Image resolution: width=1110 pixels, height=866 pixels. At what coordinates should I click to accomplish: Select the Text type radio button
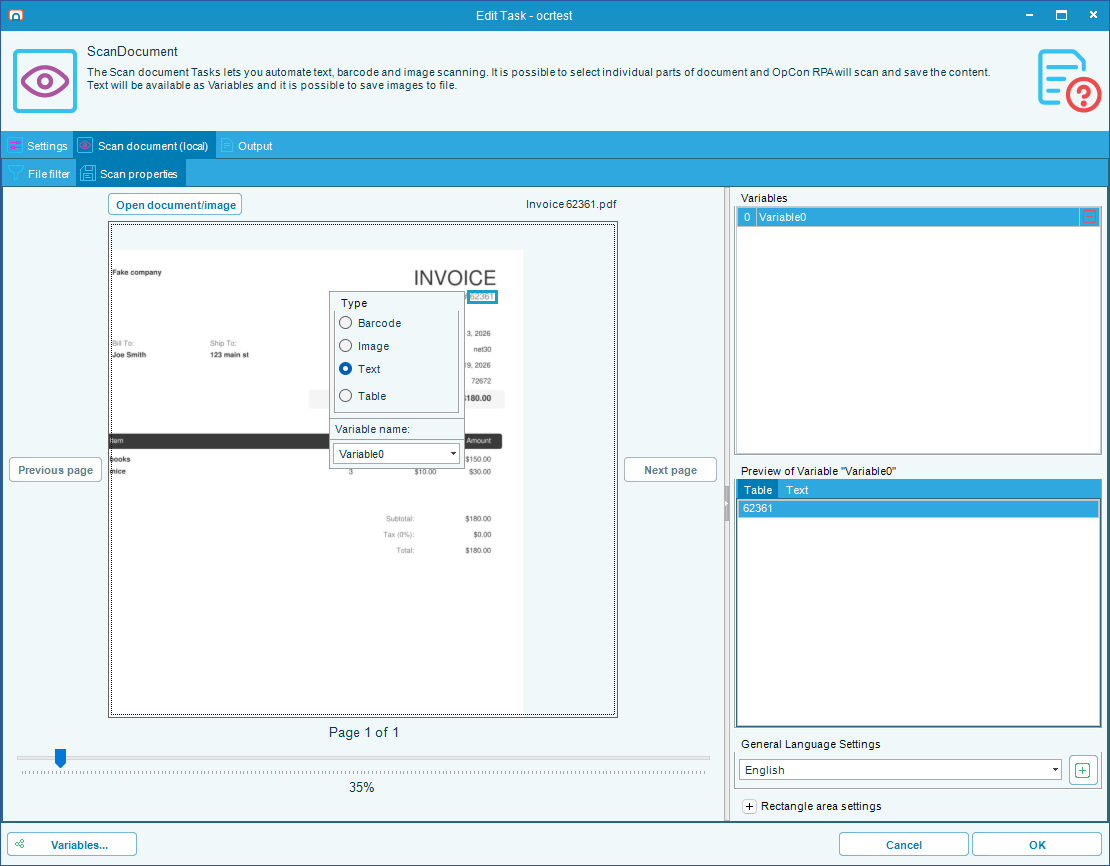click(x=345, y=369)
